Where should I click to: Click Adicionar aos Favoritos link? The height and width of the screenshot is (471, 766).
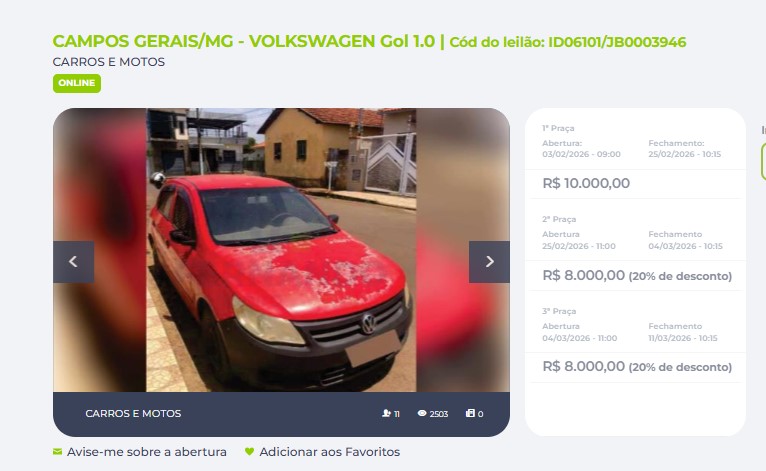[x=330, y=452]
